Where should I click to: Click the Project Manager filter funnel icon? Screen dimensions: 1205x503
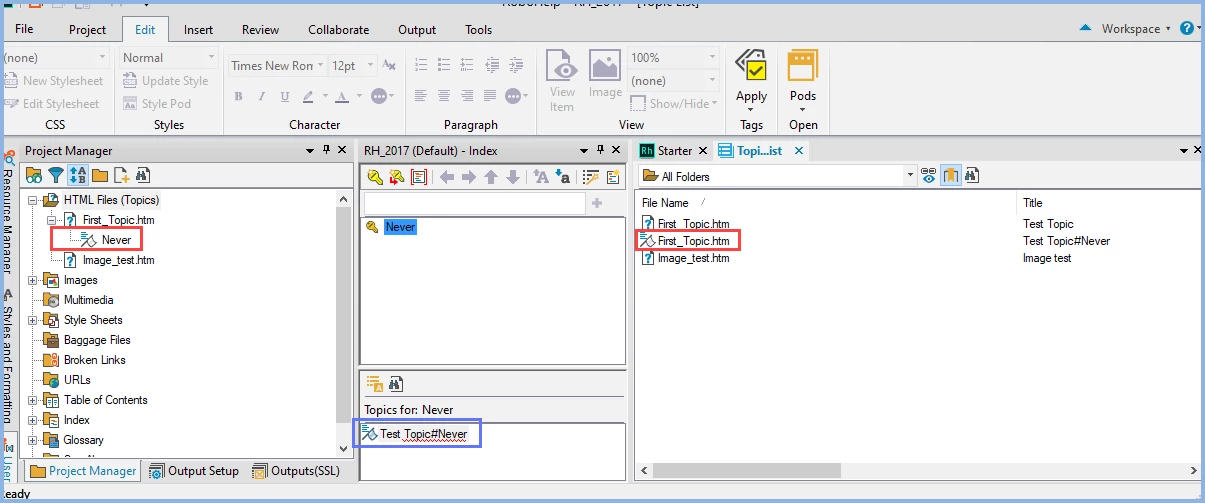click(56, 175)
